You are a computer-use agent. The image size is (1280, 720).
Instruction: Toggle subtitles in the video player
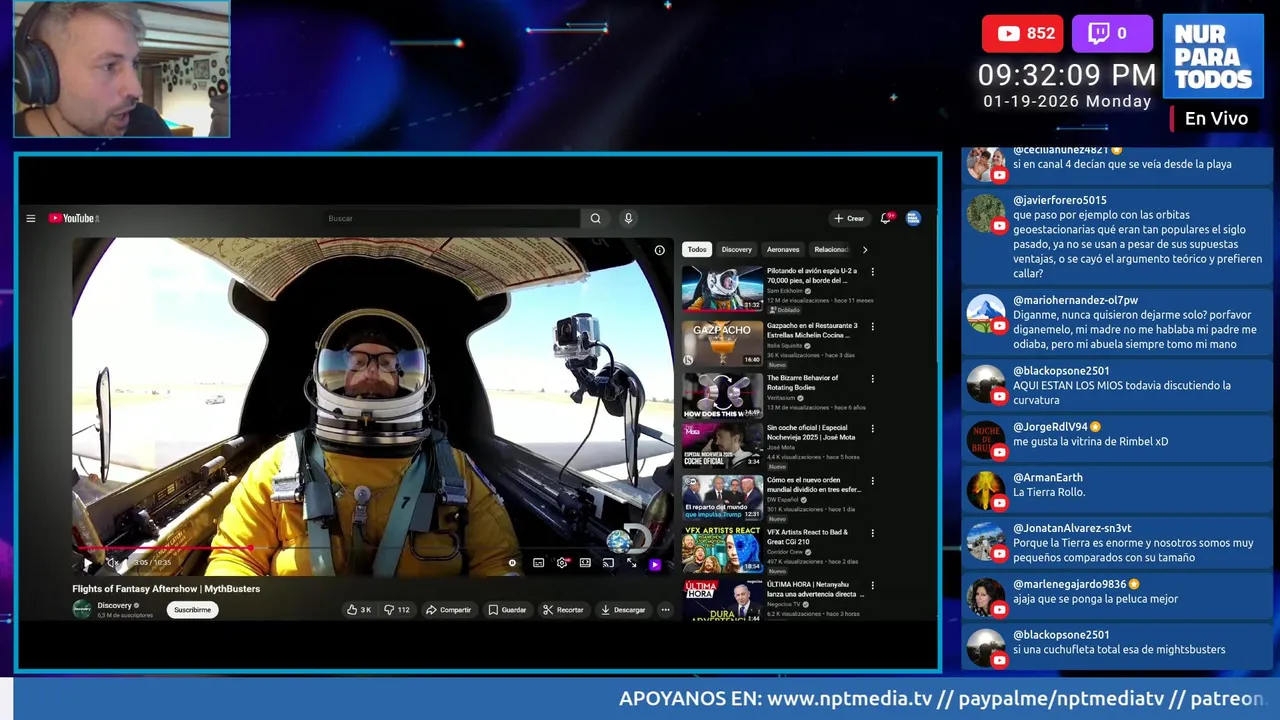539,563
